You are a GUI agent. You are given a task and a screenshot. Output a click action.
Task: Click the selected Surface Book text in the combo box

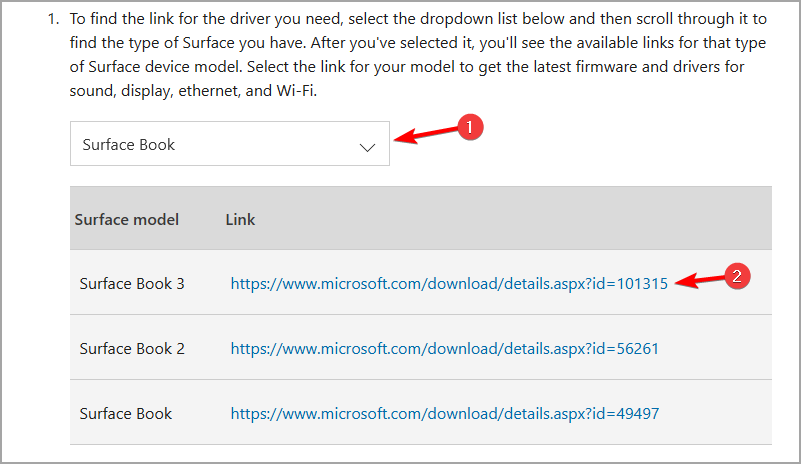pos(129,144)
